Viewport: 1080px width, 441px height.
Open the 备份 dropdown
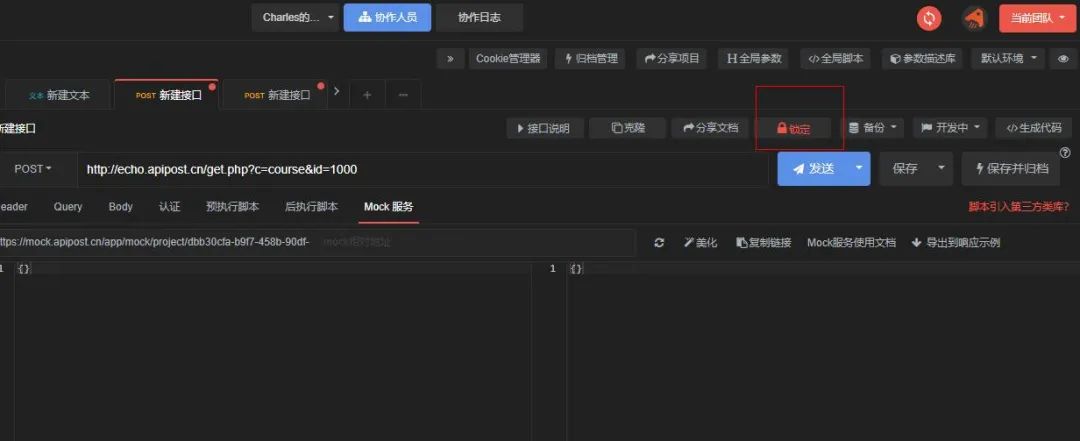click(x=873, y=128)
